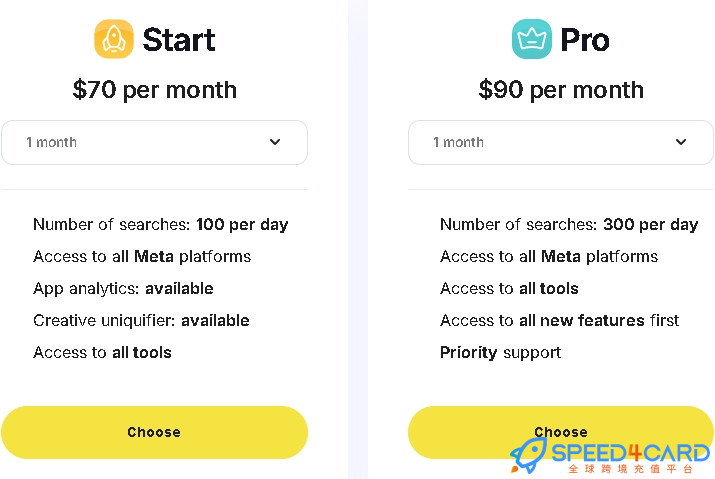This screenshot has width=715, height=479.
Task: Click App analytics: available feature line
Action: click(x=123, y=289)
